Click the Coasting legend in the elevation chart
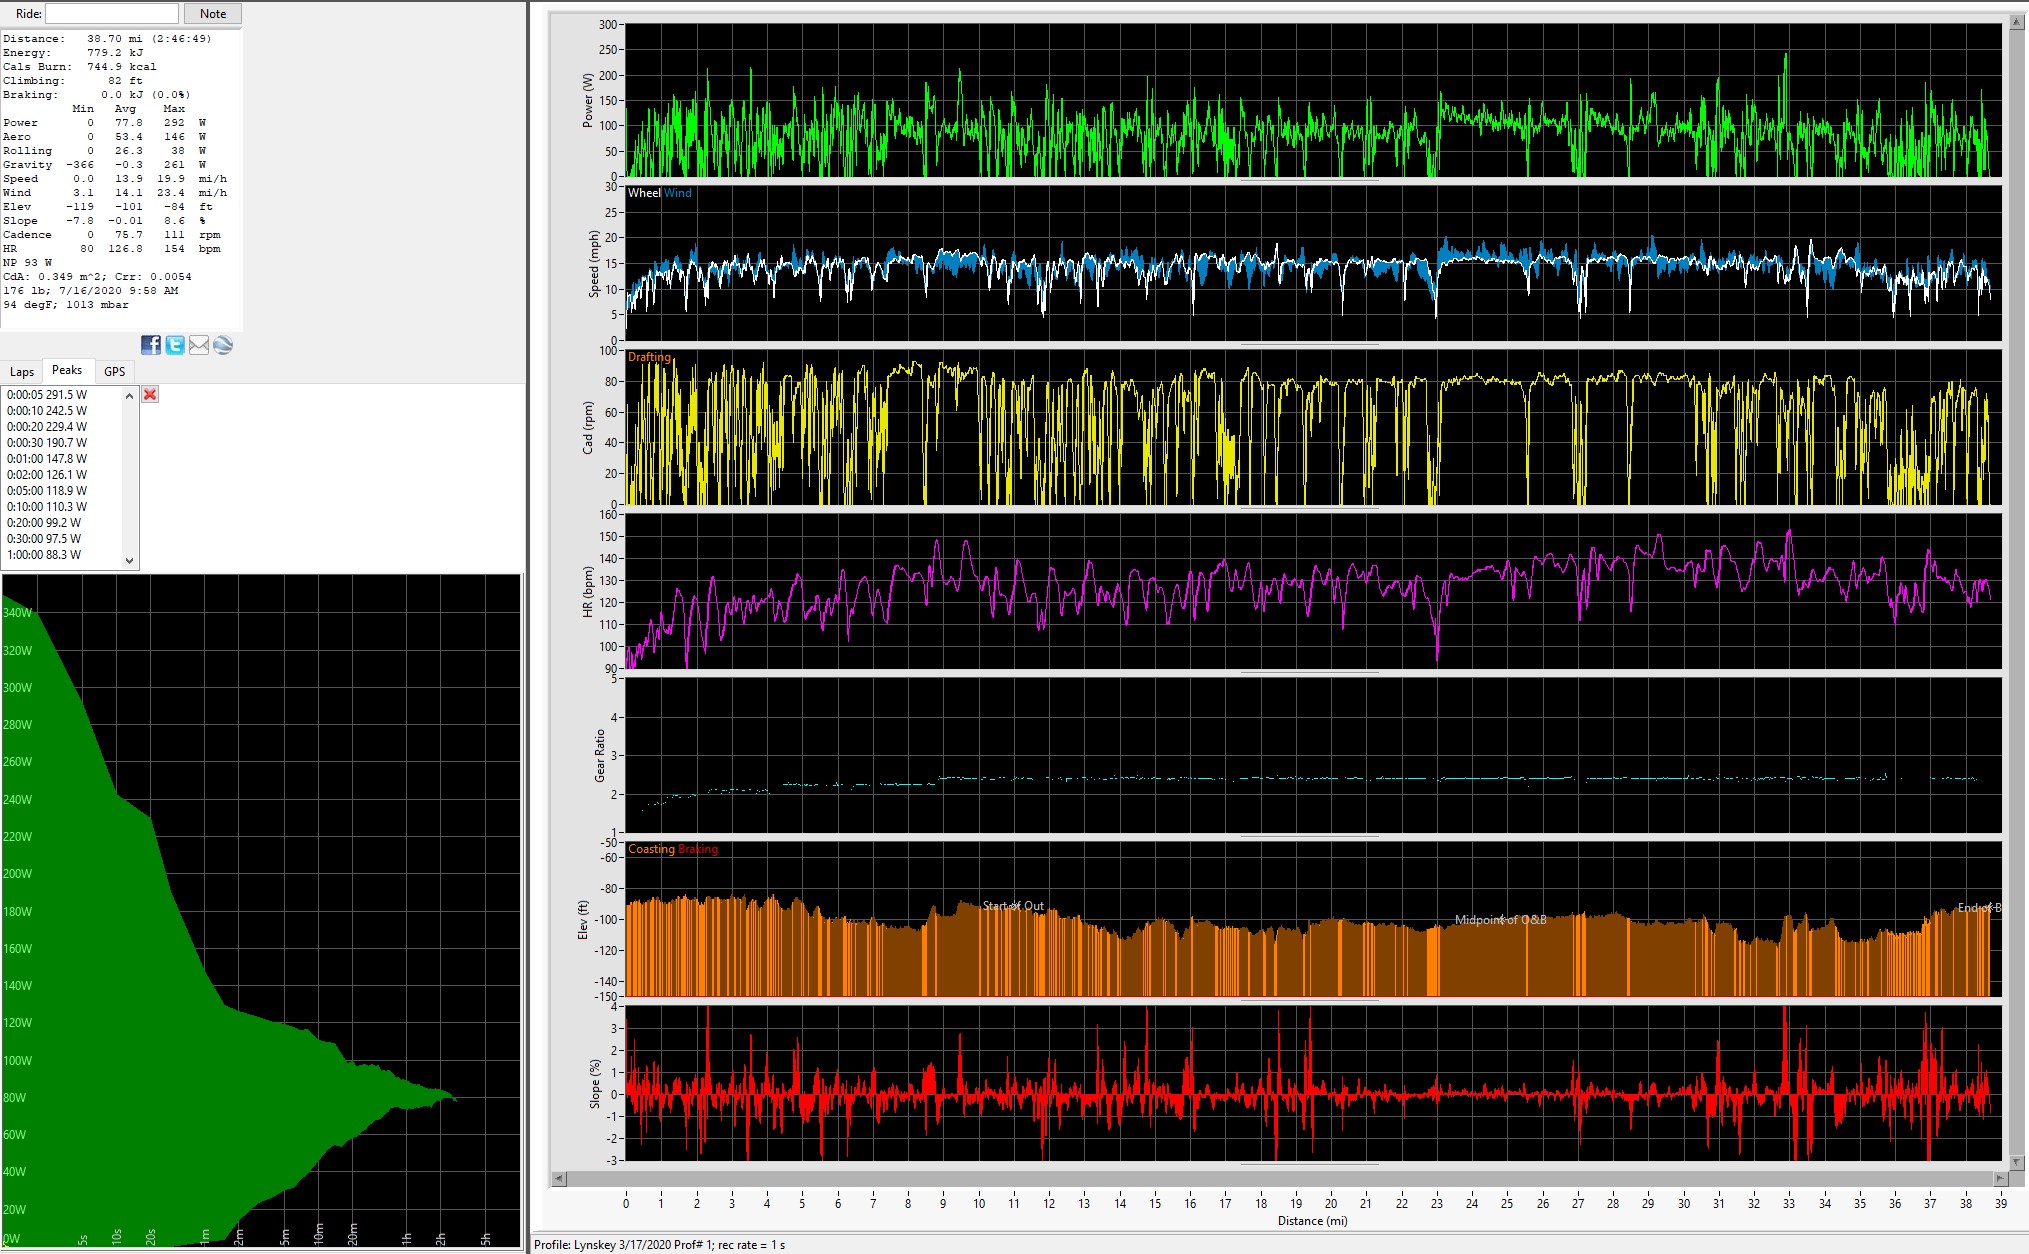Viewport: 2029px width, 1254px height. tap(651, 849)
